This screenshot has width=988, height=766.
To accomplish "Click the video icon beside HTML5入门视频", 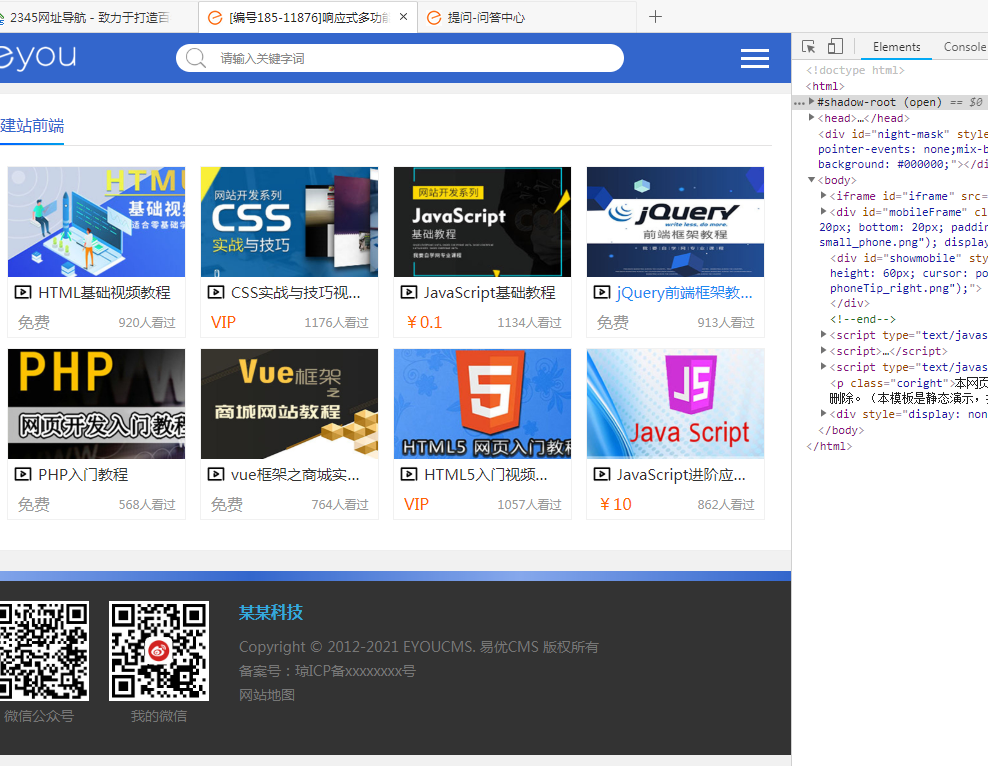I will (x=408, y=474).
